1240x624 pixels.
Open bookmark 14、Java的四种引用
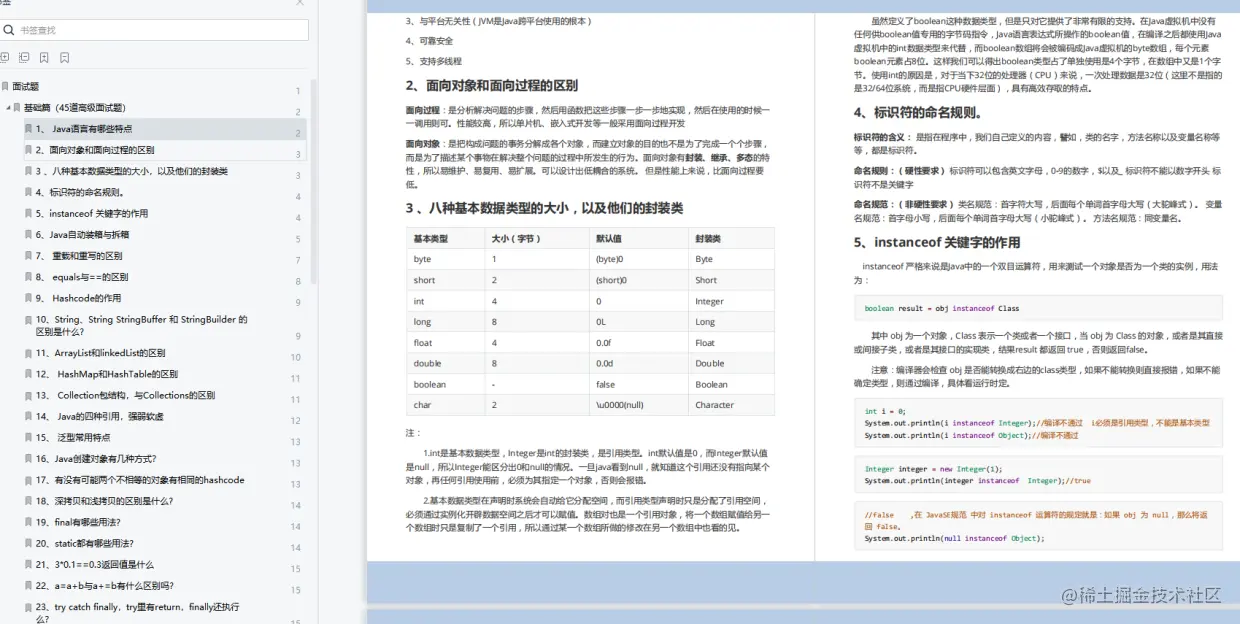pos(100,416)
